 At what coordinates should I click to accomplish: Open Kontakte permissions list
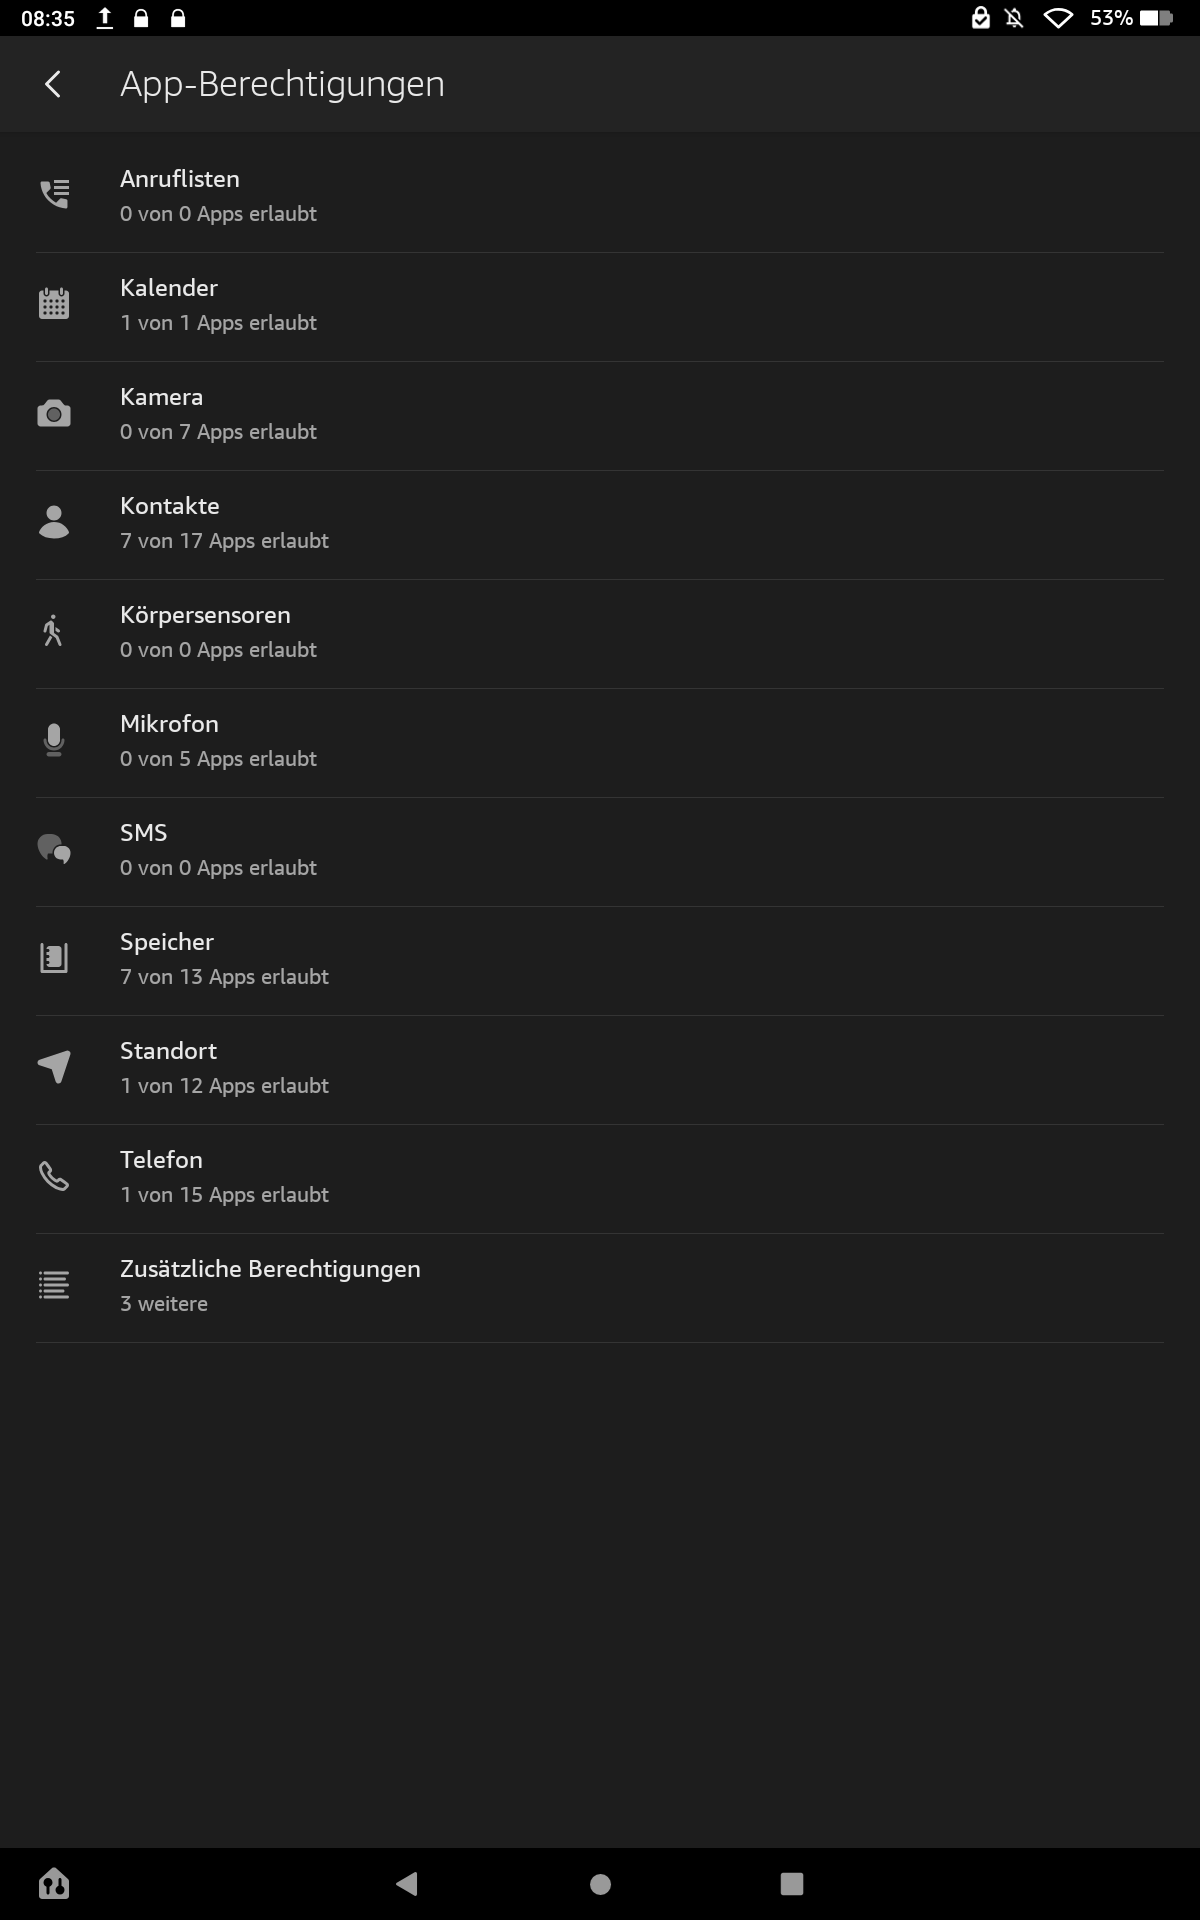click(600, 524)
